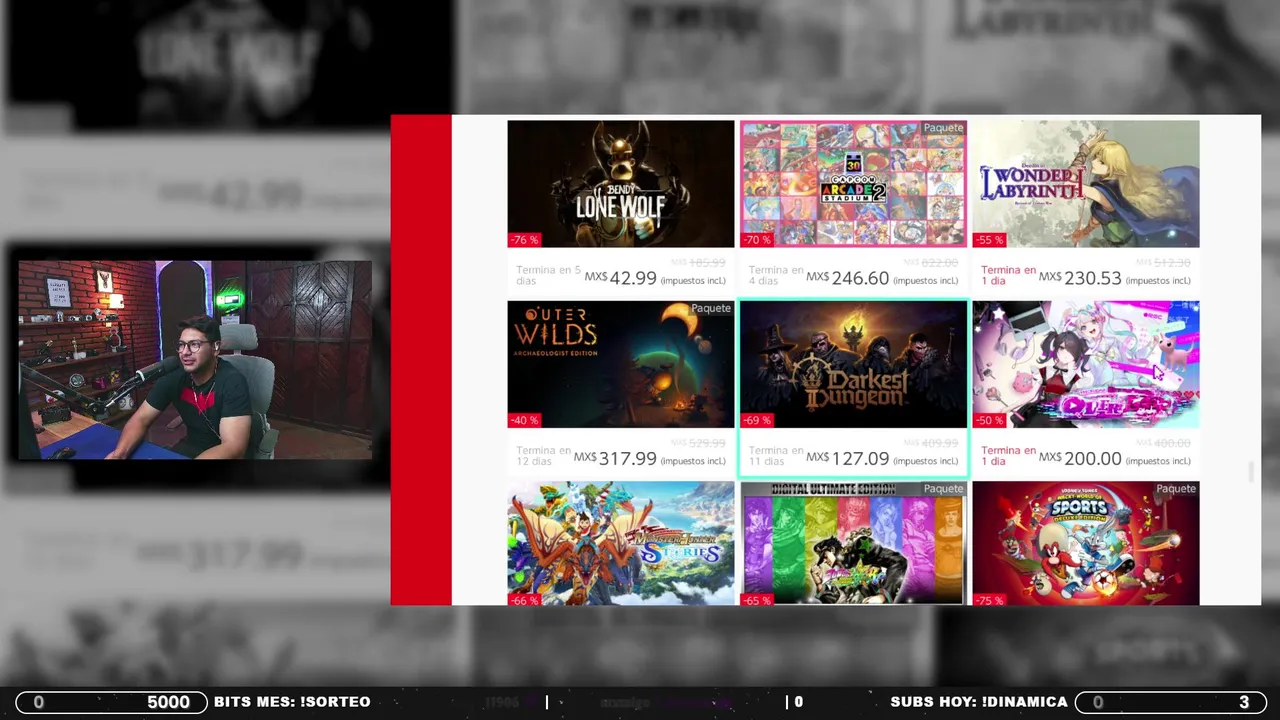The image size is (1280, 720).
Task: Click the subs progress bar showing 3
Action: 1171,702
